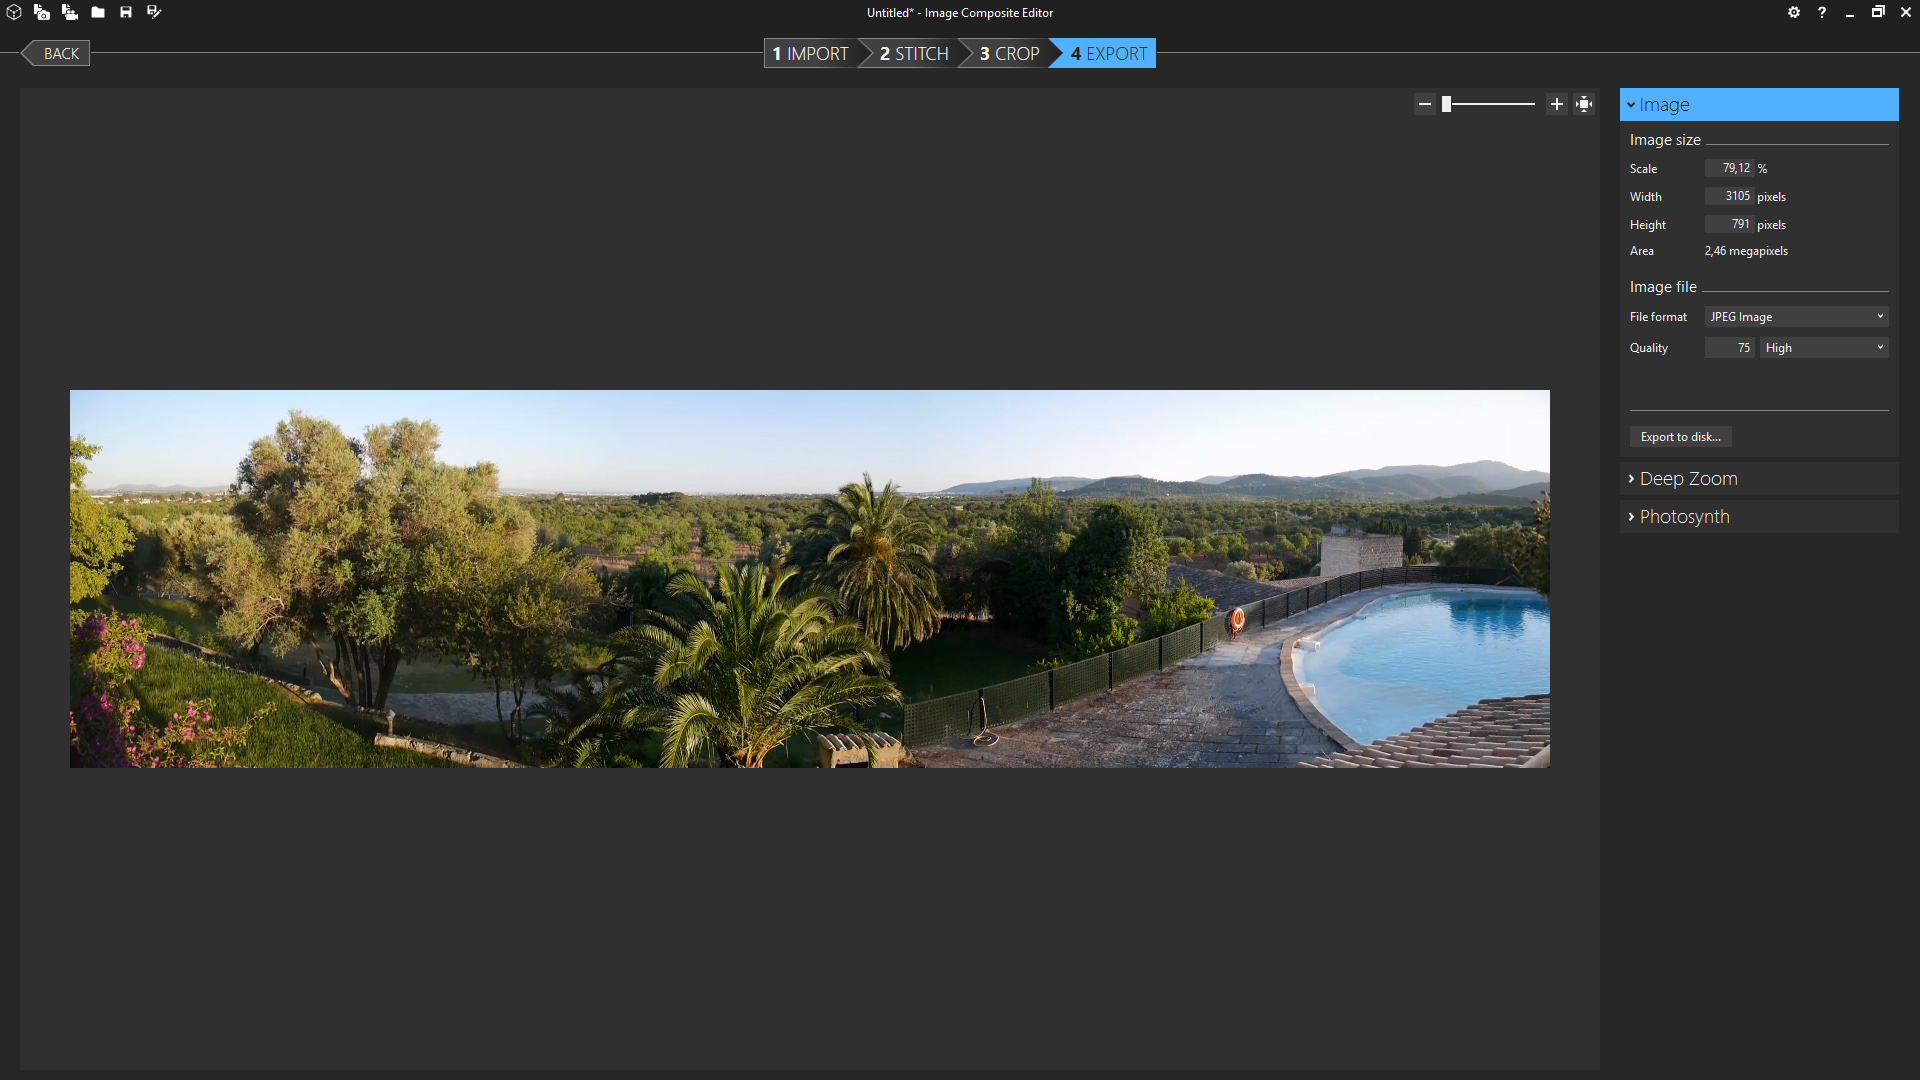Open the Quality preset dropdown

[x=1824, y=347]
